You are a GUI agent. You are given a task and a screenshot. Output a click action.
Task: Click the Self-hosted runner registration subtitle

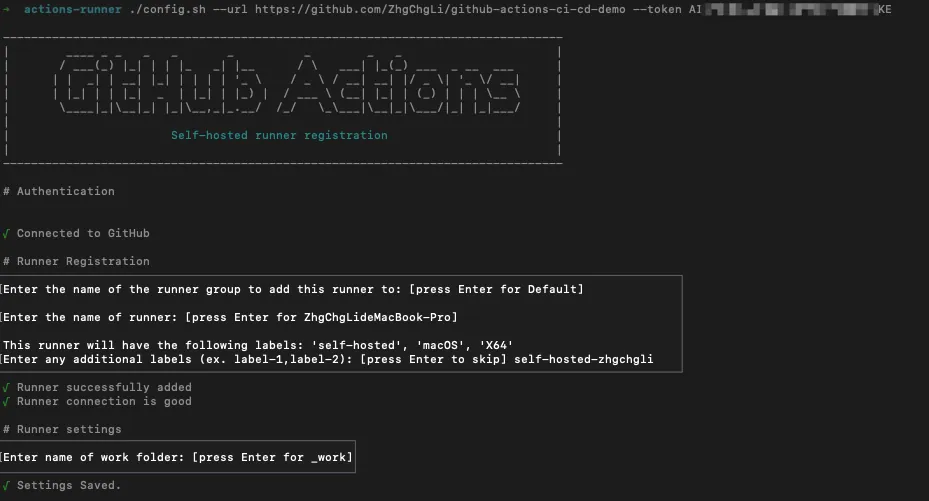tap(279, 135)
